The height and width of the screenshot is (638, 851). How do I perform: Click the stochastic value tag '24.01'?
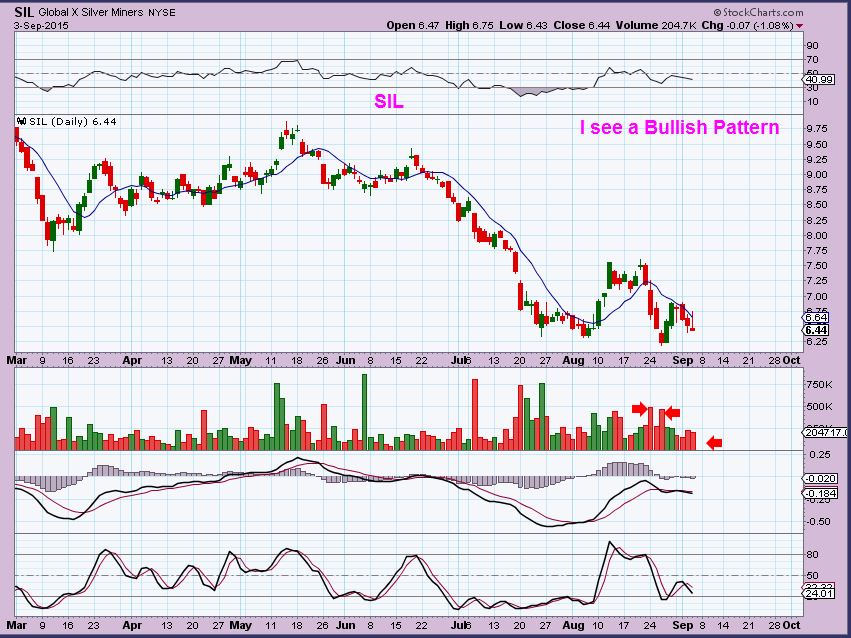click(818, 594)
